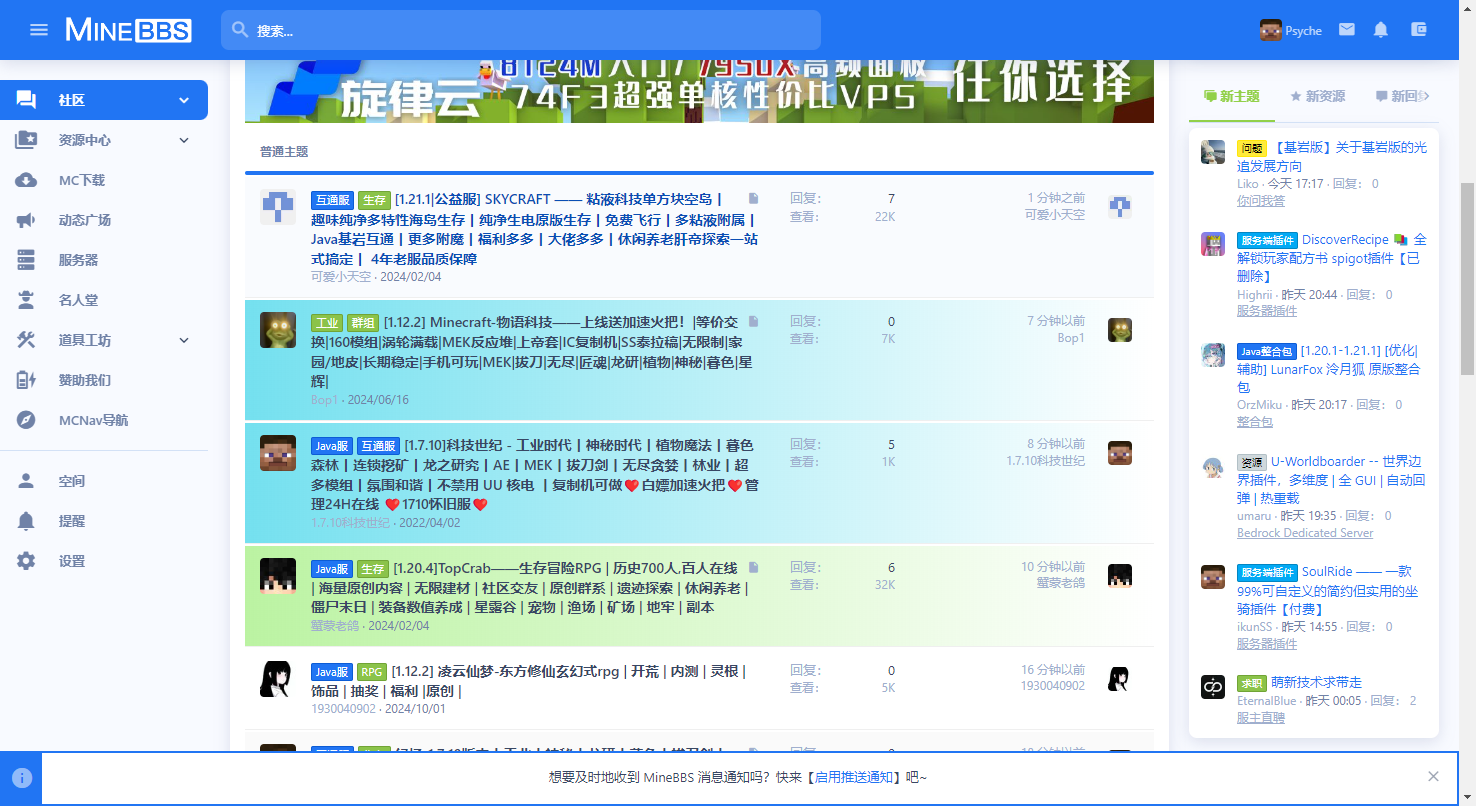This screenshot has height=806, width=1476.
Task: Click the 你问我答 forum link
Action: click(1261, 201)
